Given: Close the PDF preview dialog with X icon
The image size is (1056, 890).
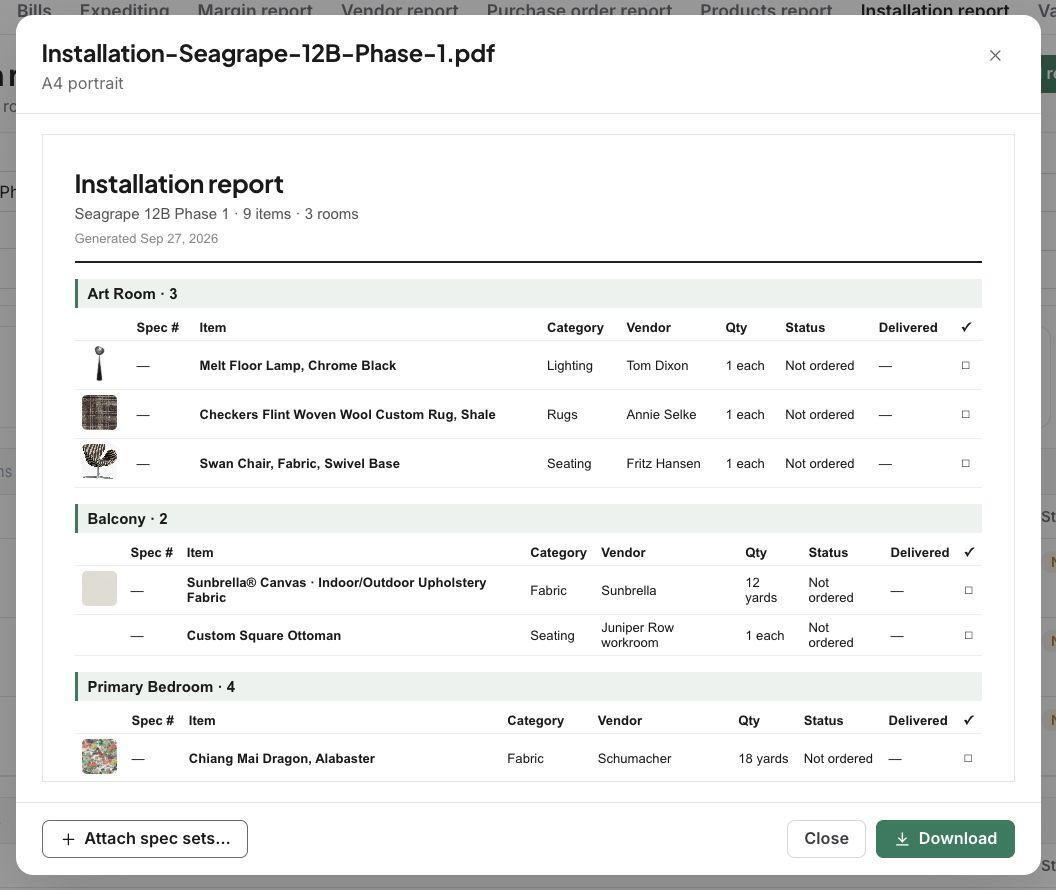Looking at the screenshot, I should pyautogui.click(x=995, y=56).
